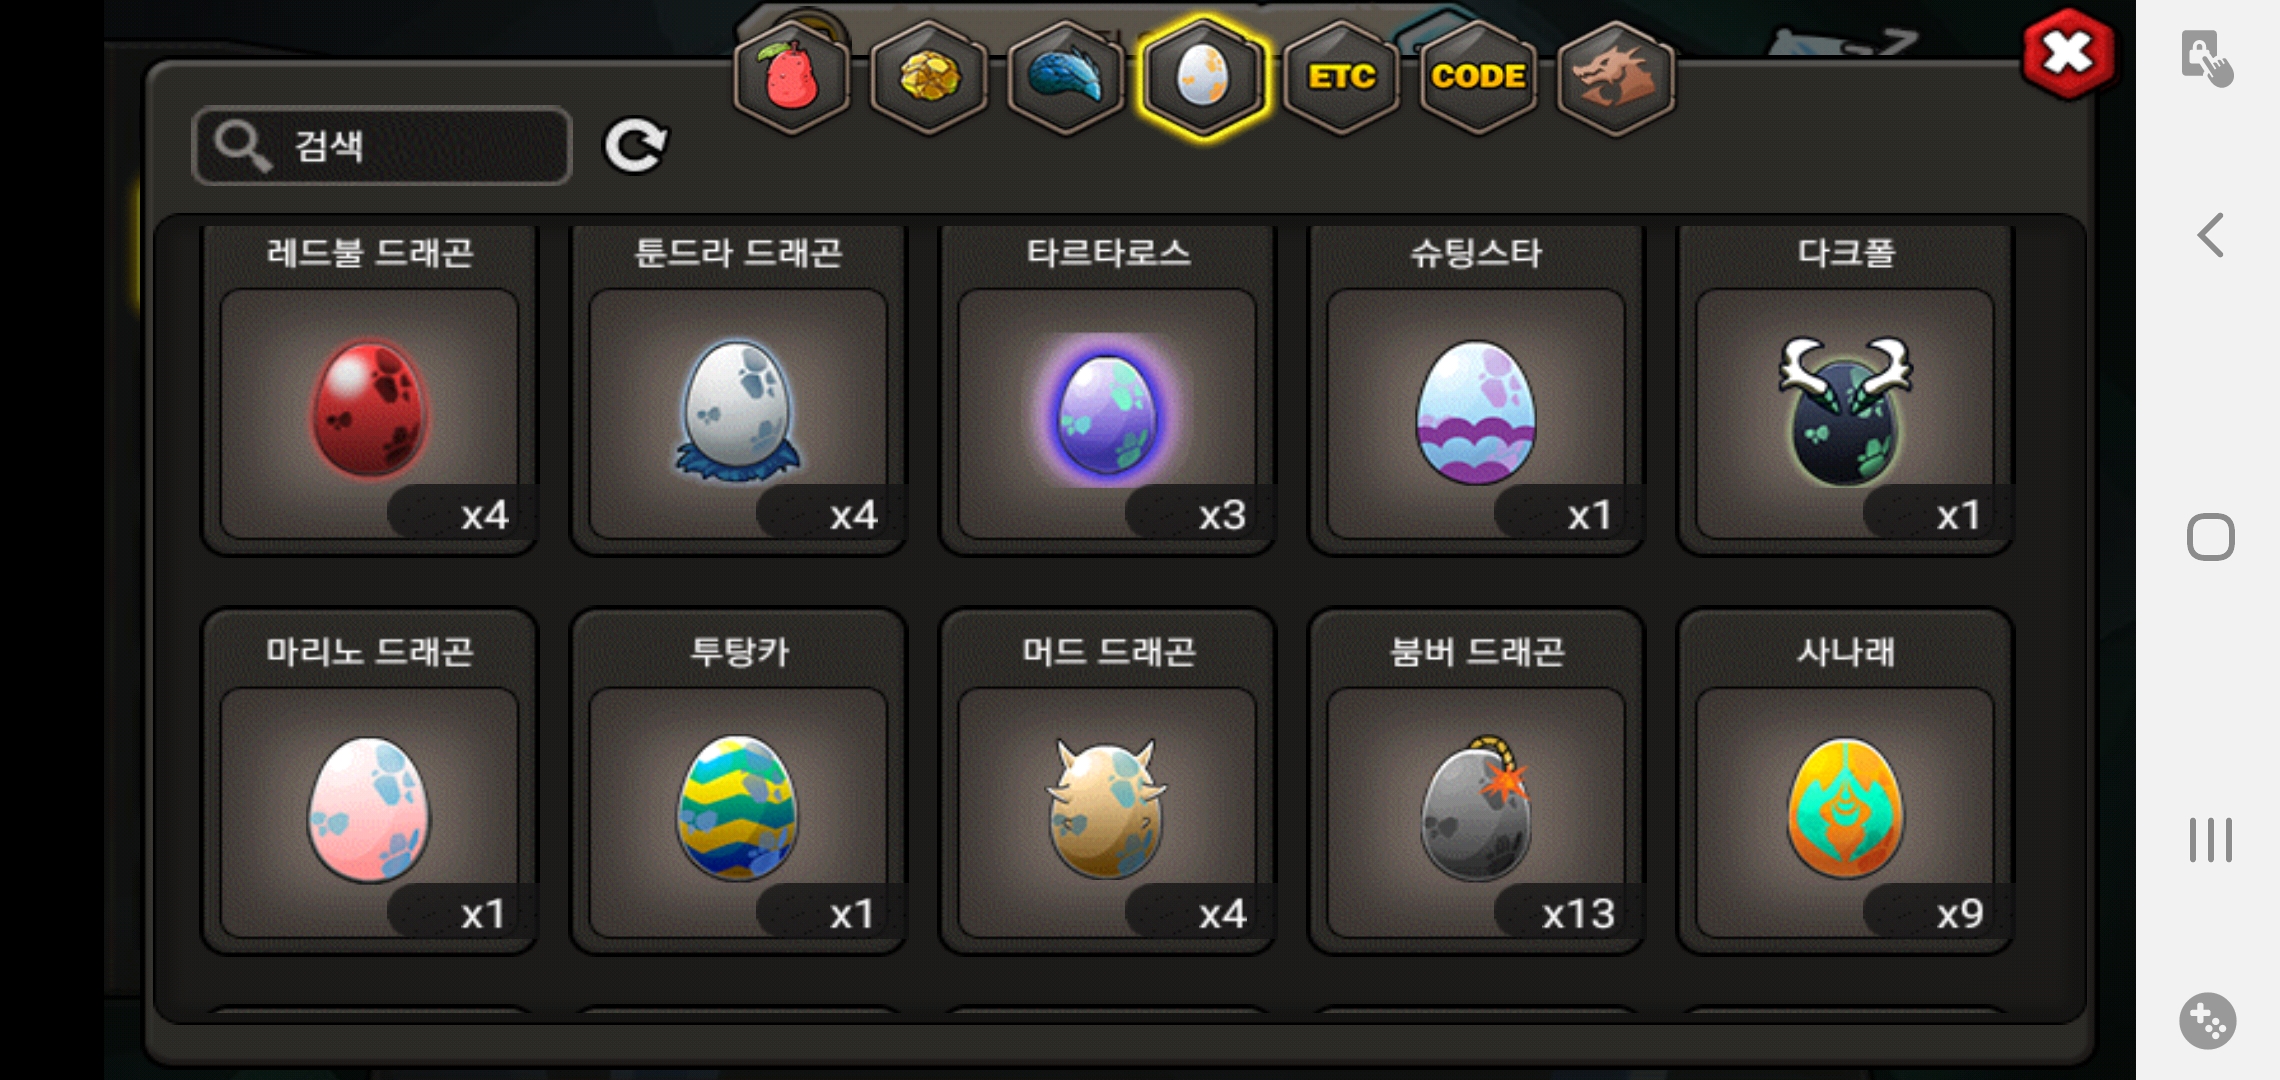Click the 검색 search field
The image size is (2280, 1080).
[382, 146]
